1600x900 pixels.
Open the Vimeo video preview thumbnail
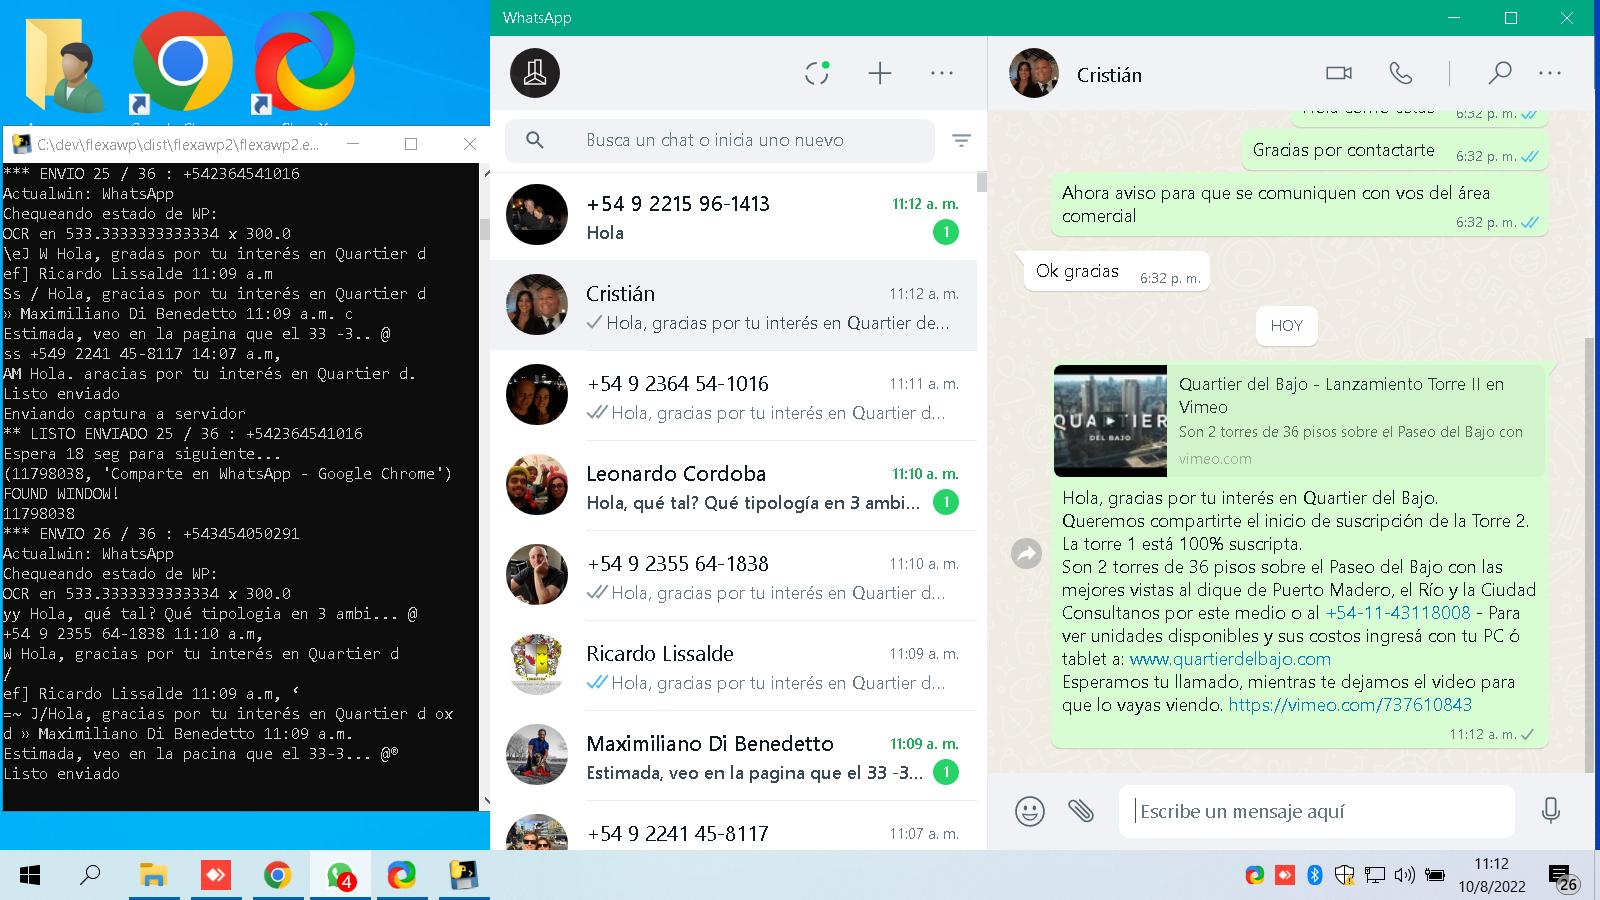(x=1110, y=421)
